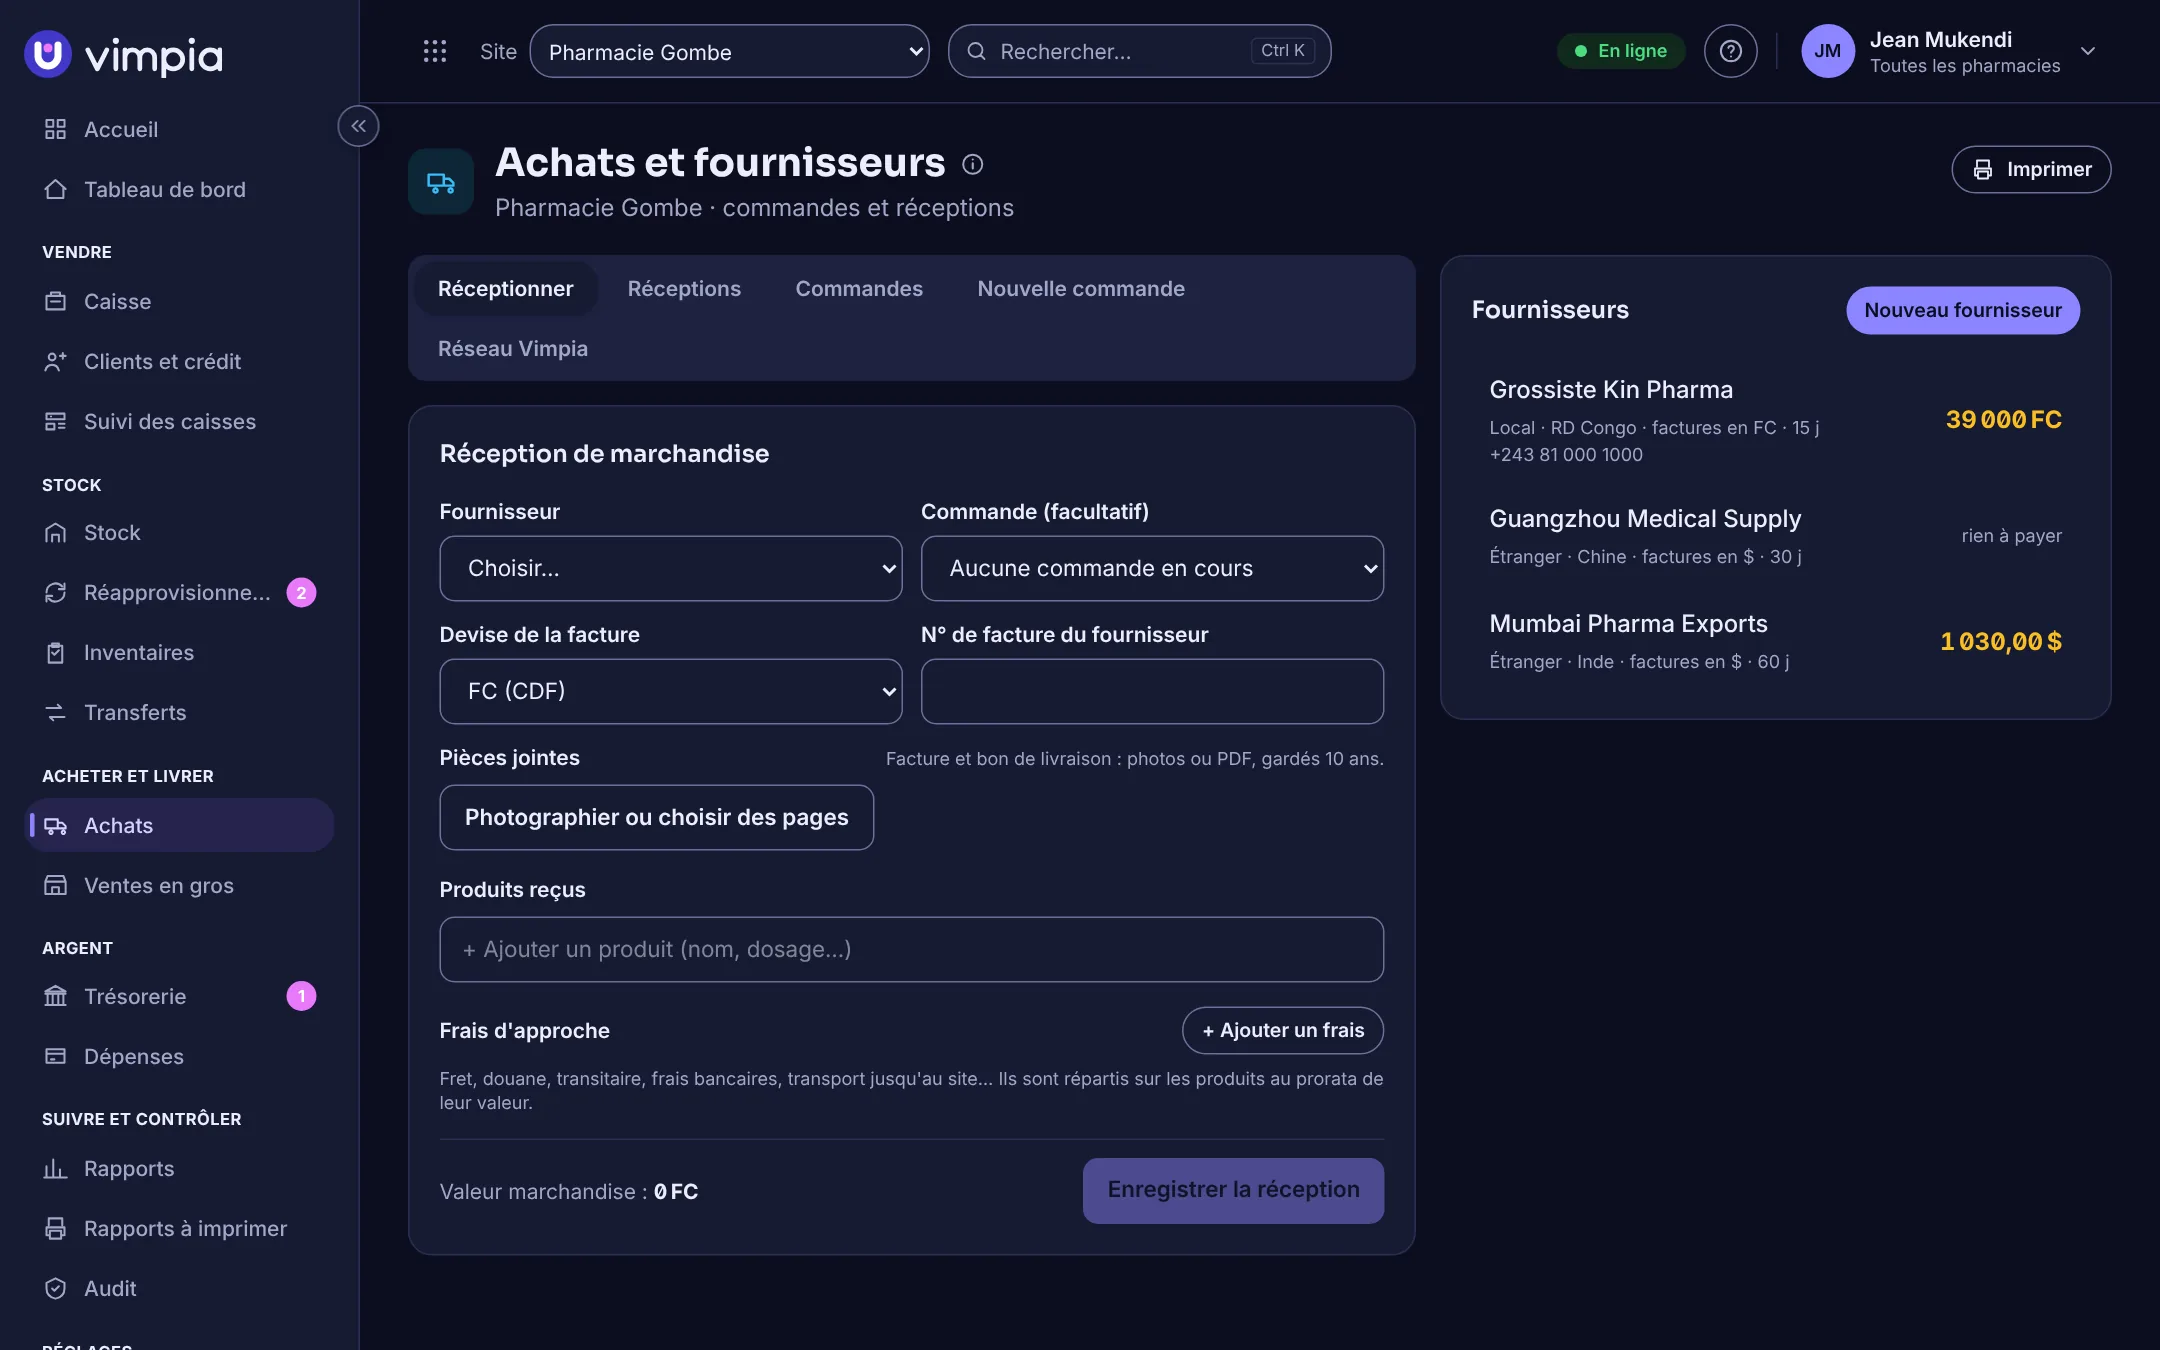Viewport: 2160px width, 1350px height.
Task: Open Ventes en gros
Action: pyautogui.click(x=179, y=885)
